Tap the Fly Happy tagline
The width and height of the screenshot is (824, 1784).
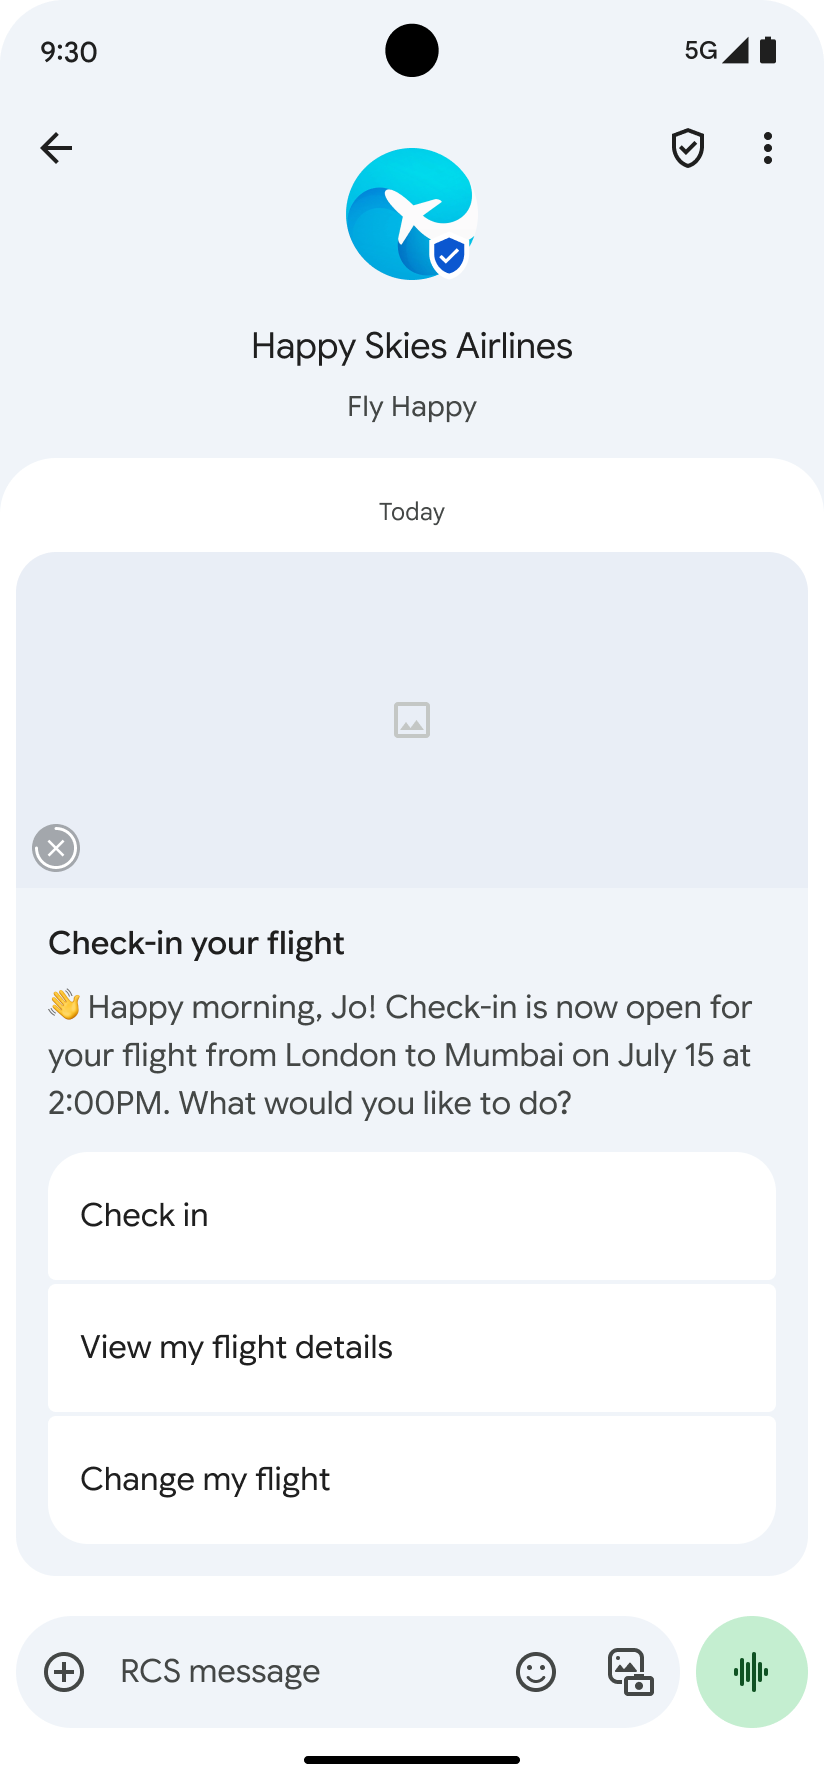click(412, 407)
